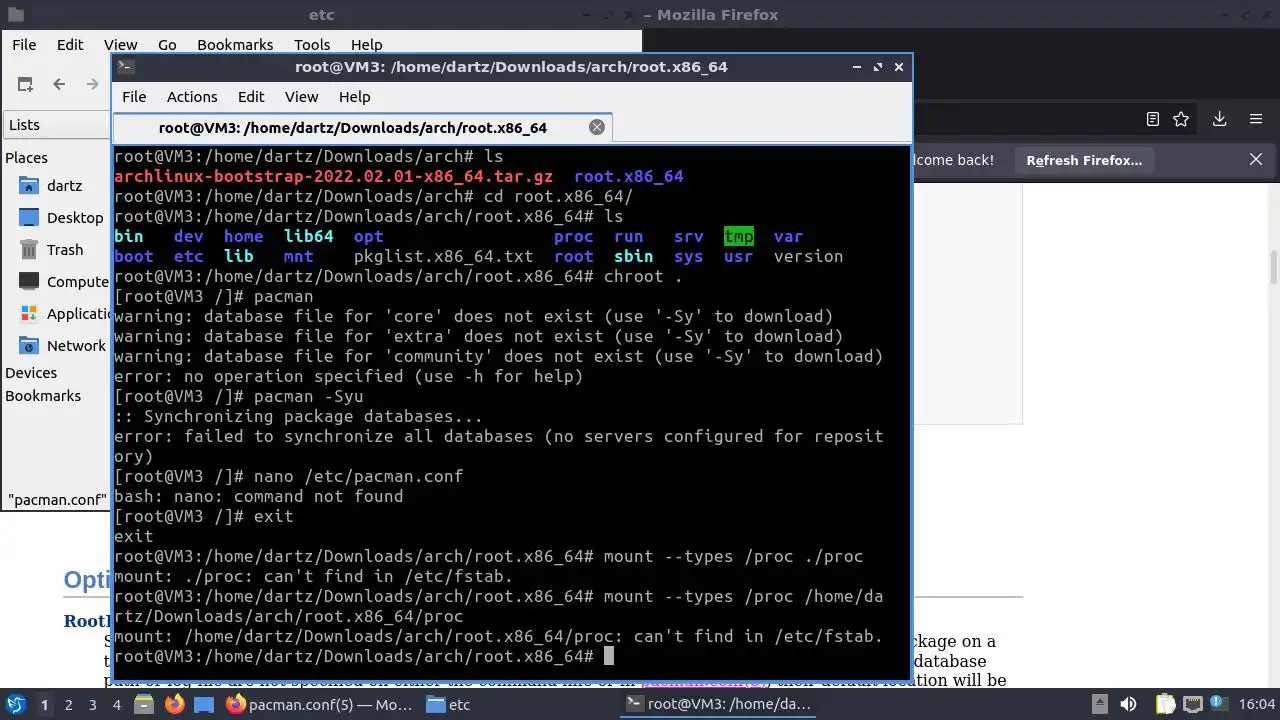
Task: Select the root@VM3 terminal tab
Action: coord(361,128)
